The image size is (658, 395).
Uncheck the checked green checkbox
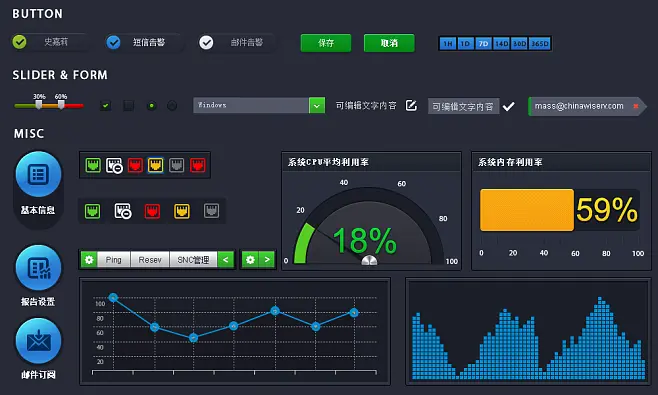106,106
